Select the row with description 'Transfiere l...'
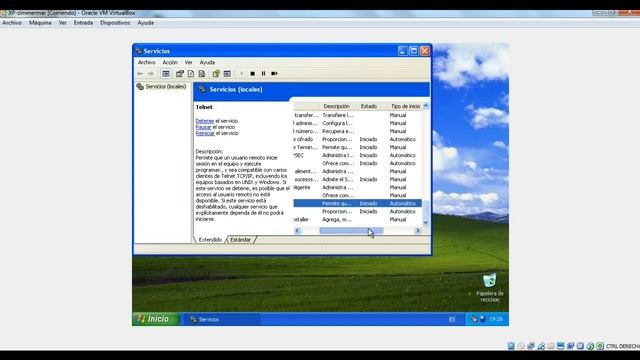 (x=358, y=115)
